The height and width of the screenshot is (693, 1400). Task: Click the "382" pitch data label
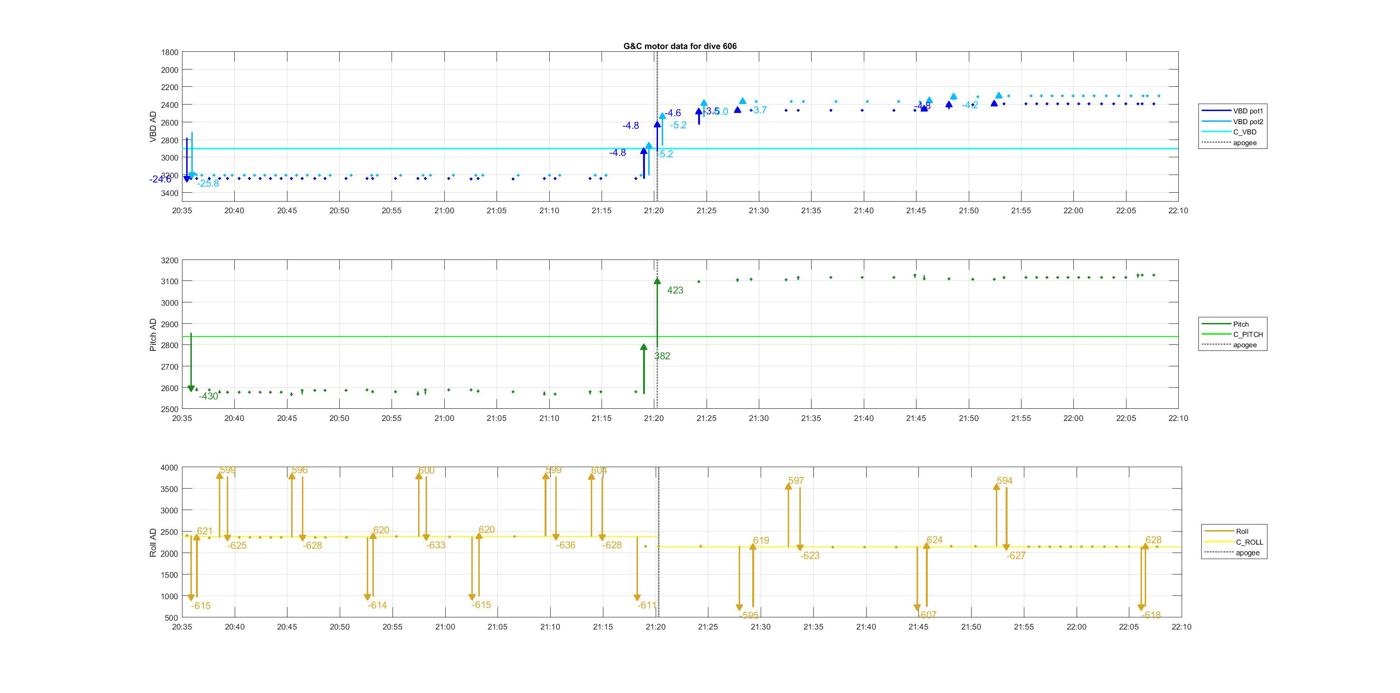point(662,356)
